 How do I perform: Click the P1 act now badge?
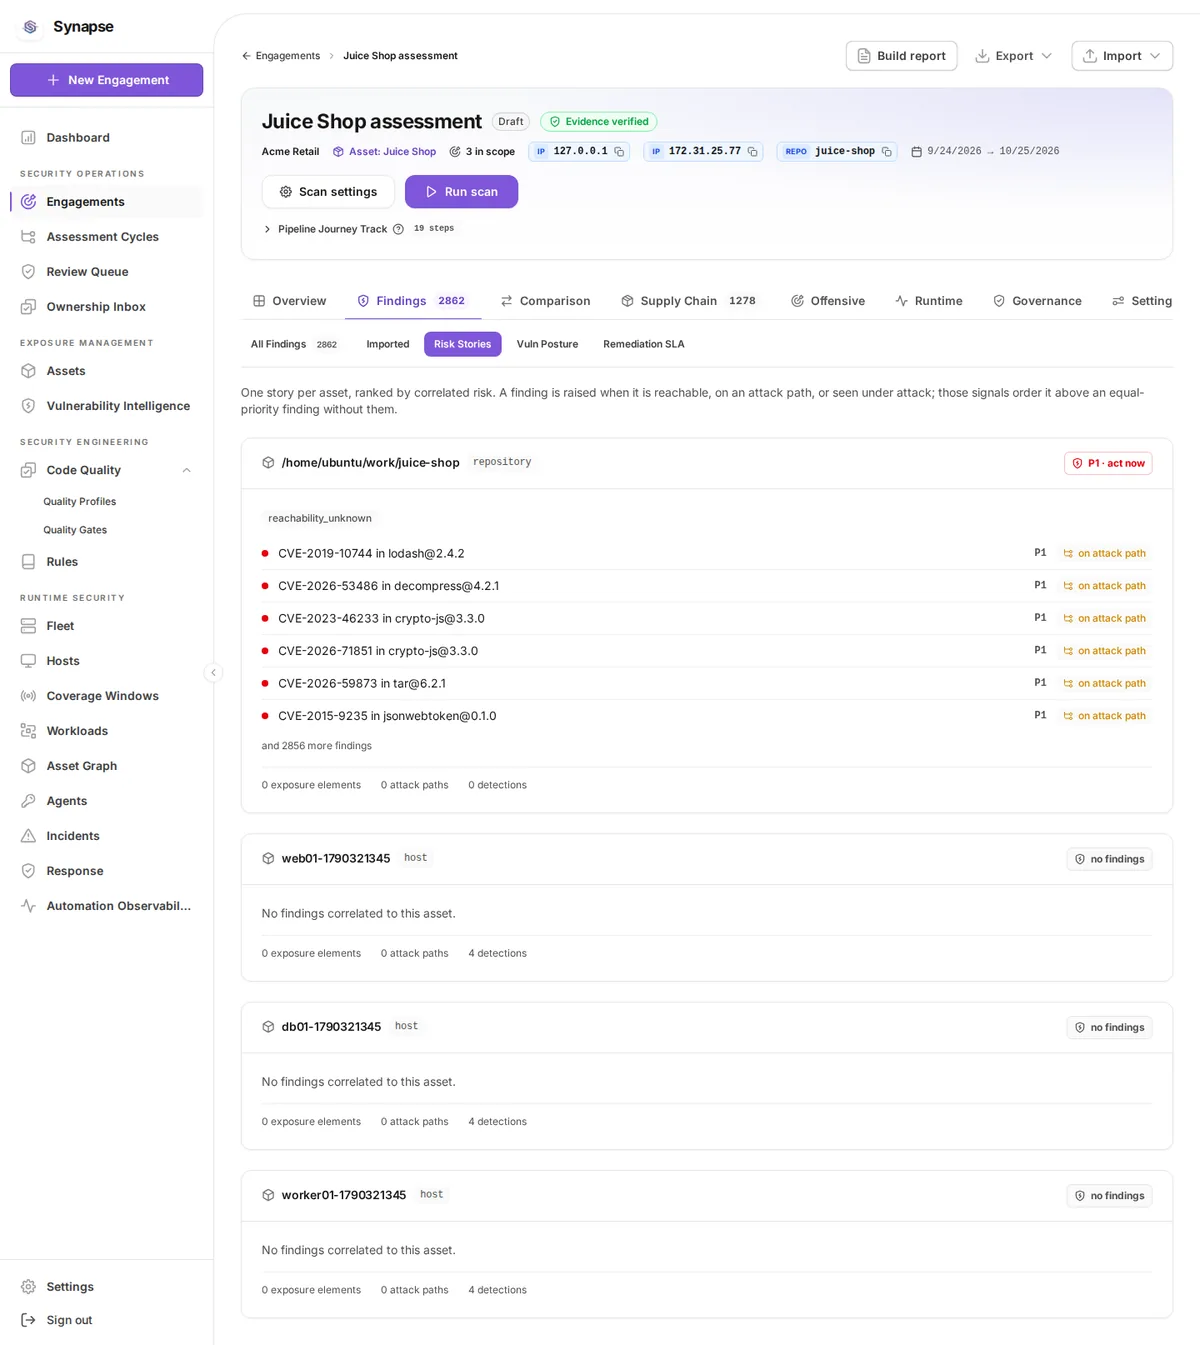1108,463
